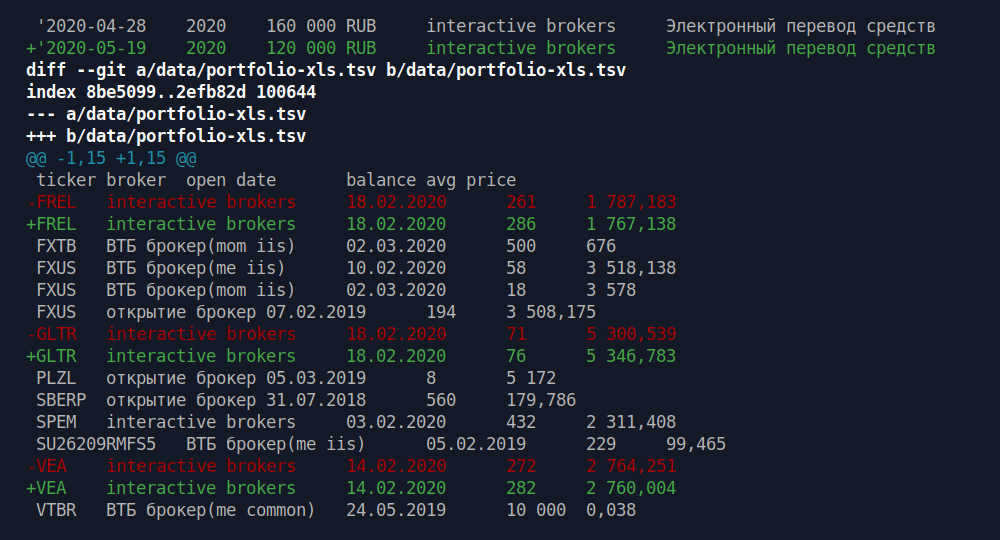Click the ticker column header

(x=66, y=180)
